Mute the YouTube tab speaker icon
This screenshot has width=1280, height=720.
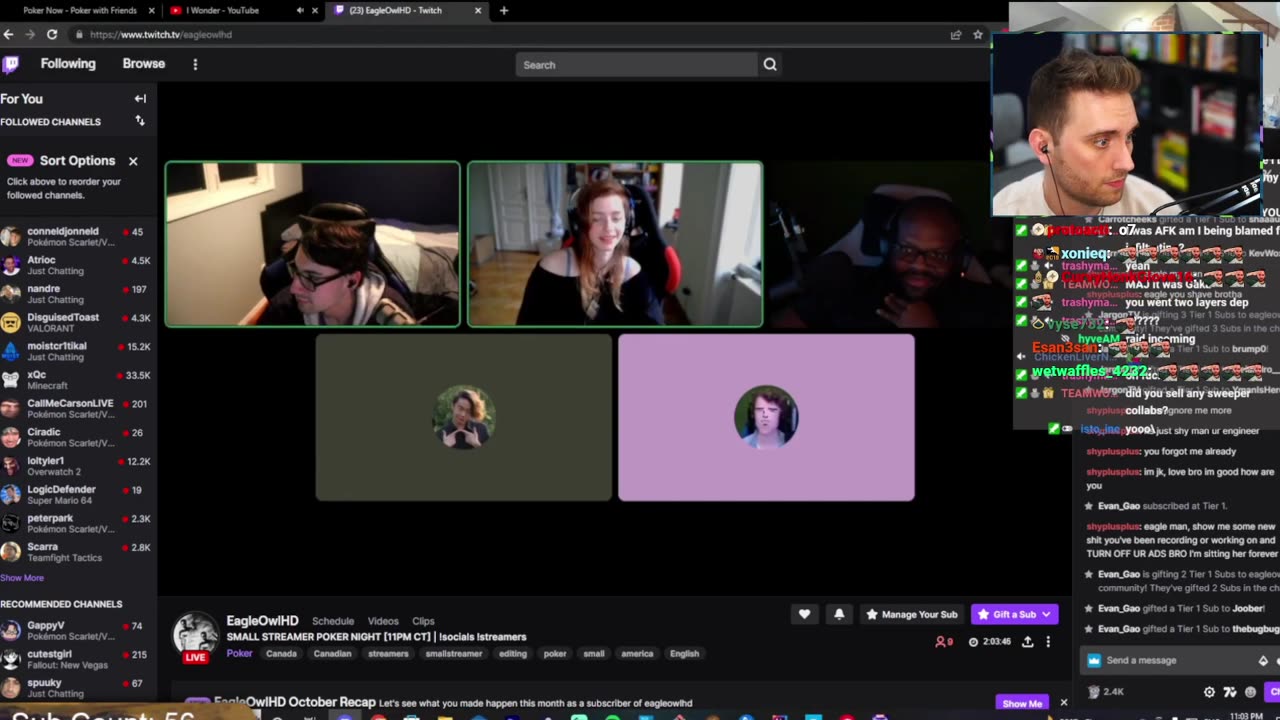(300, 10)
